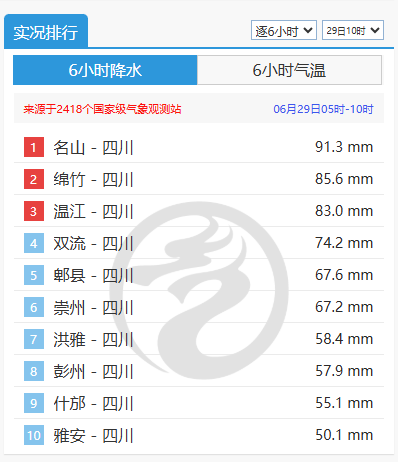
Task: Select station 什邡 - 四川
Action: coord(93,403)
